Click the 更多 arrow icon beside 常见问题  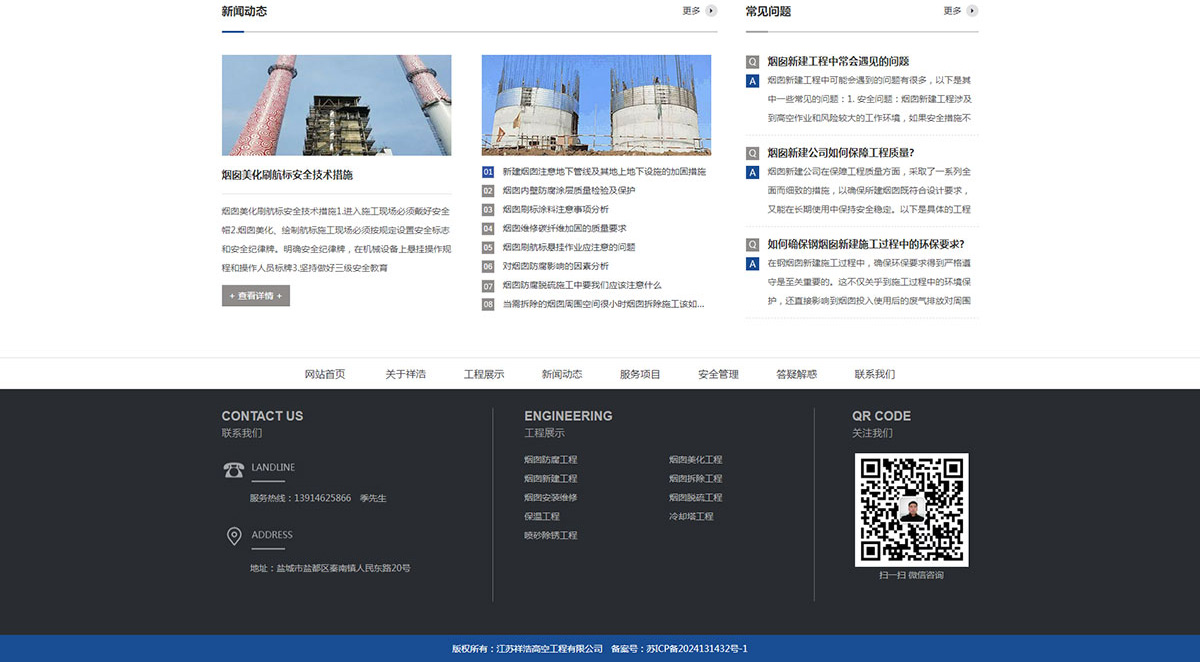972,11
